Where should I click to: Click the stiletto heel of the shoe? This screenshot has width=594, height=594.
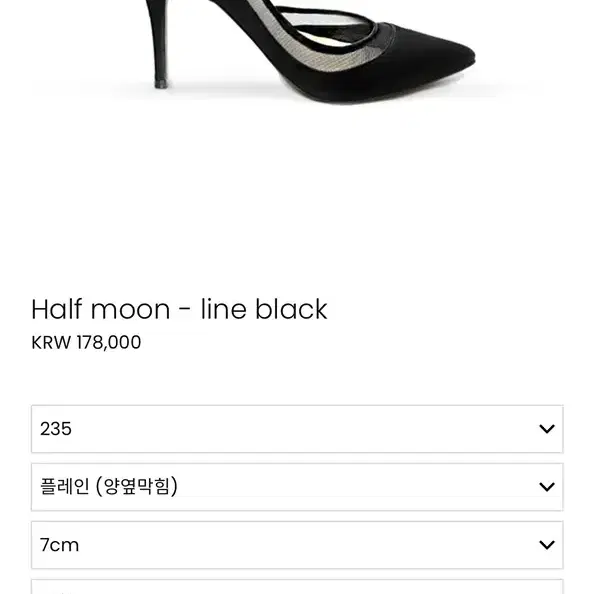[159, 44]
